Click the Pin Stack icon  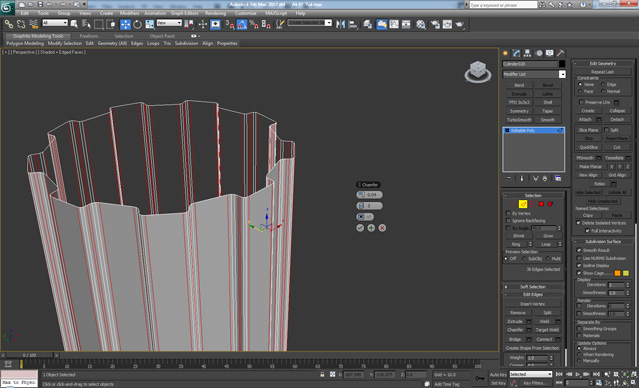[x=509, y=179]
